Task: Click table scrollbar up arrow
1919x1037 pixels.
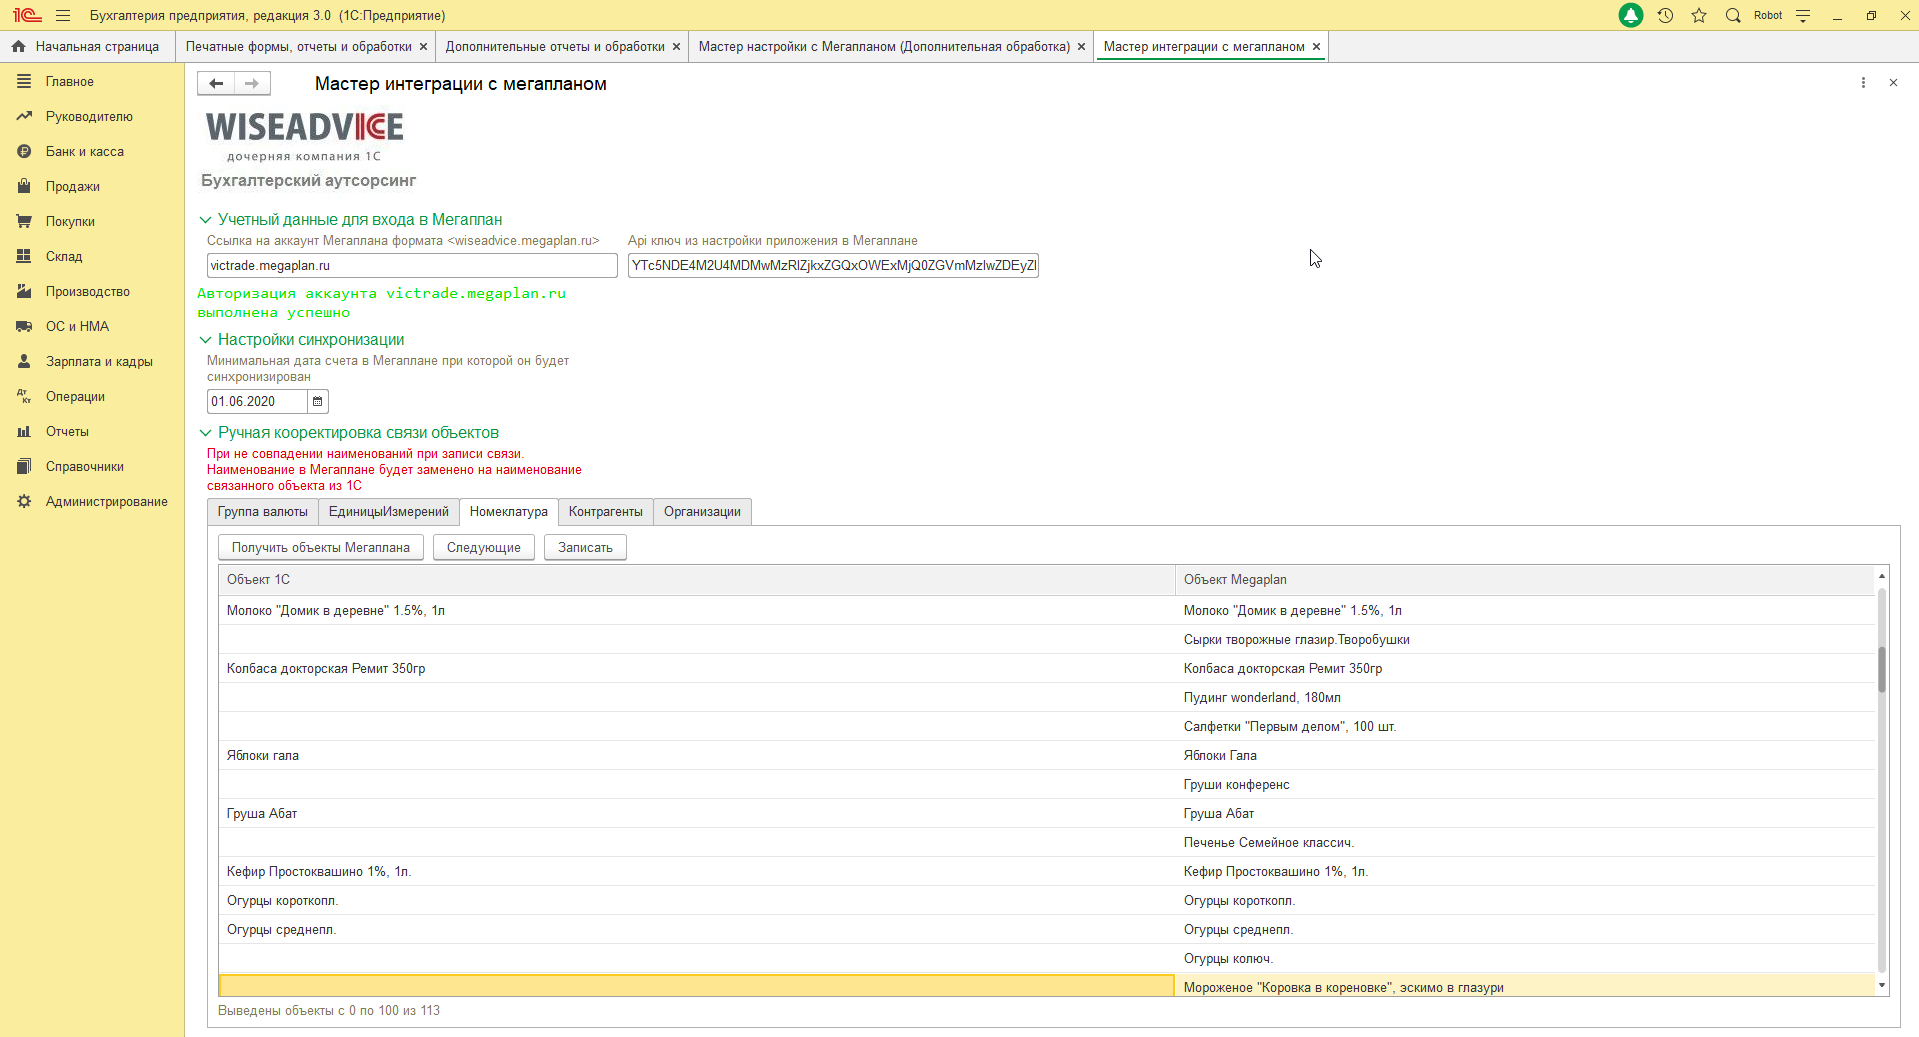Action: (1881, 576)
